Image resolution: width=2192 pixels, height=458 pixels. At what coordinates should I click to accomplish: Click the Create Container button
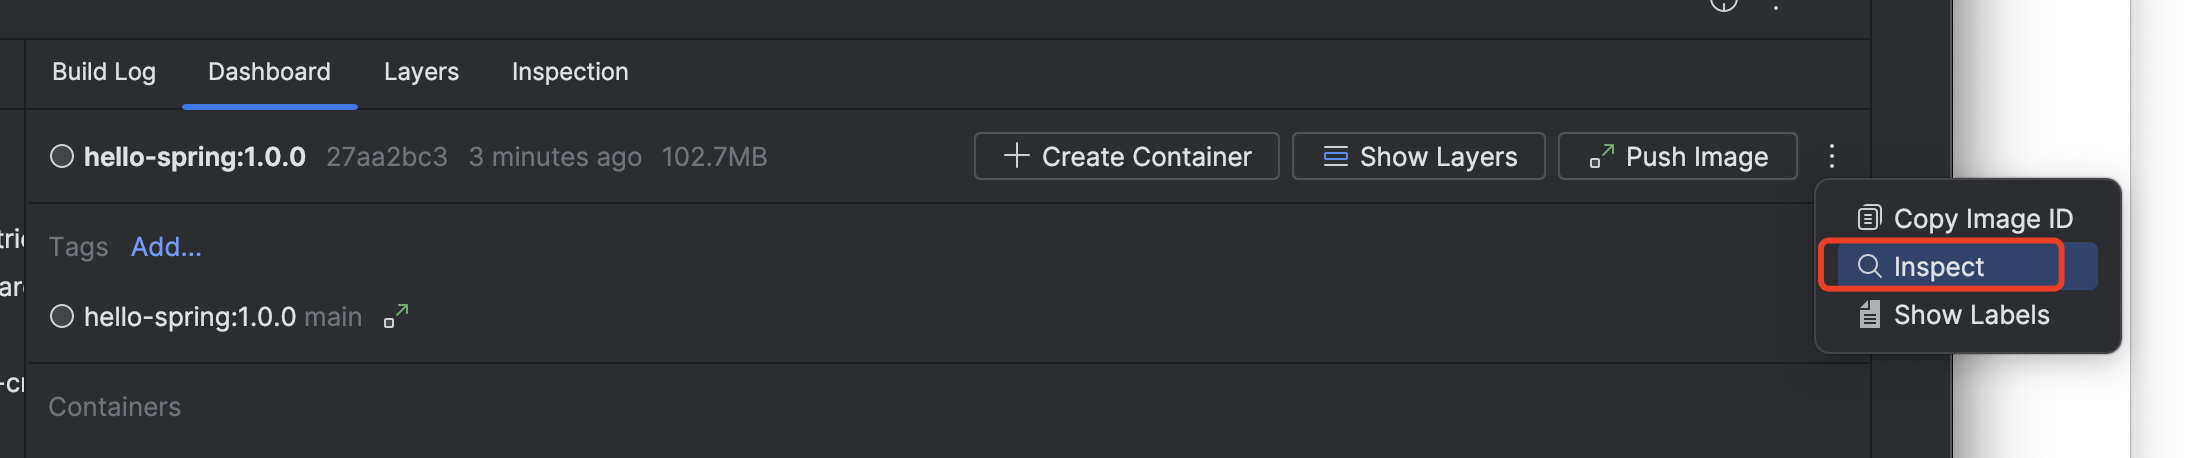click(1126, 156)
